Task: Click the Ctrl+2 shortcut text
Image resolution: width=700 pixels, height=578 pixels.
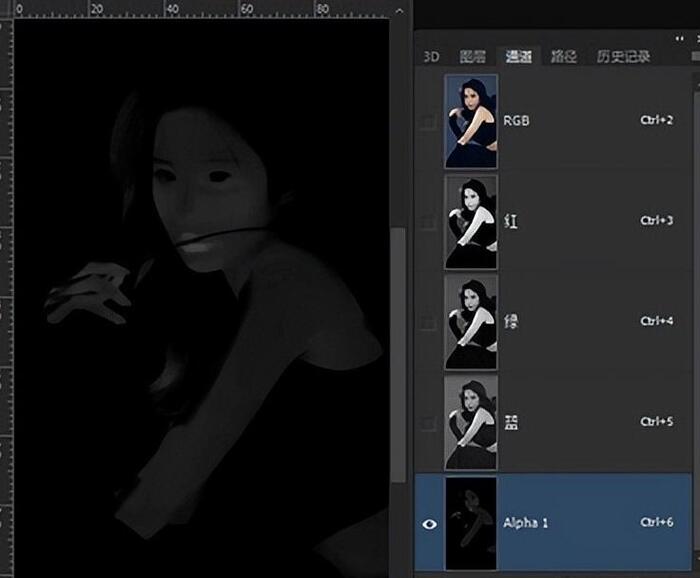Action: (x=656, y=120)
